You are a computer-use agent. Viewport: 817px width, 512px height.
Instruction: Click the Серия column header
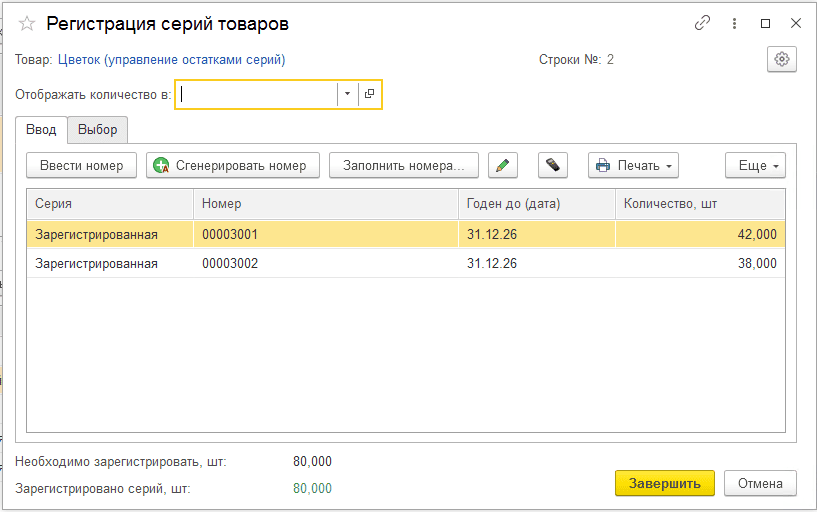(x=110, y=204)
